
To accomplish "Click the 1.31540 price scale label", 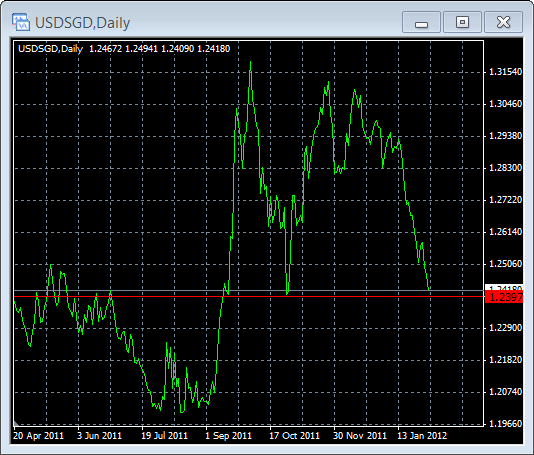I will point(505,72).
